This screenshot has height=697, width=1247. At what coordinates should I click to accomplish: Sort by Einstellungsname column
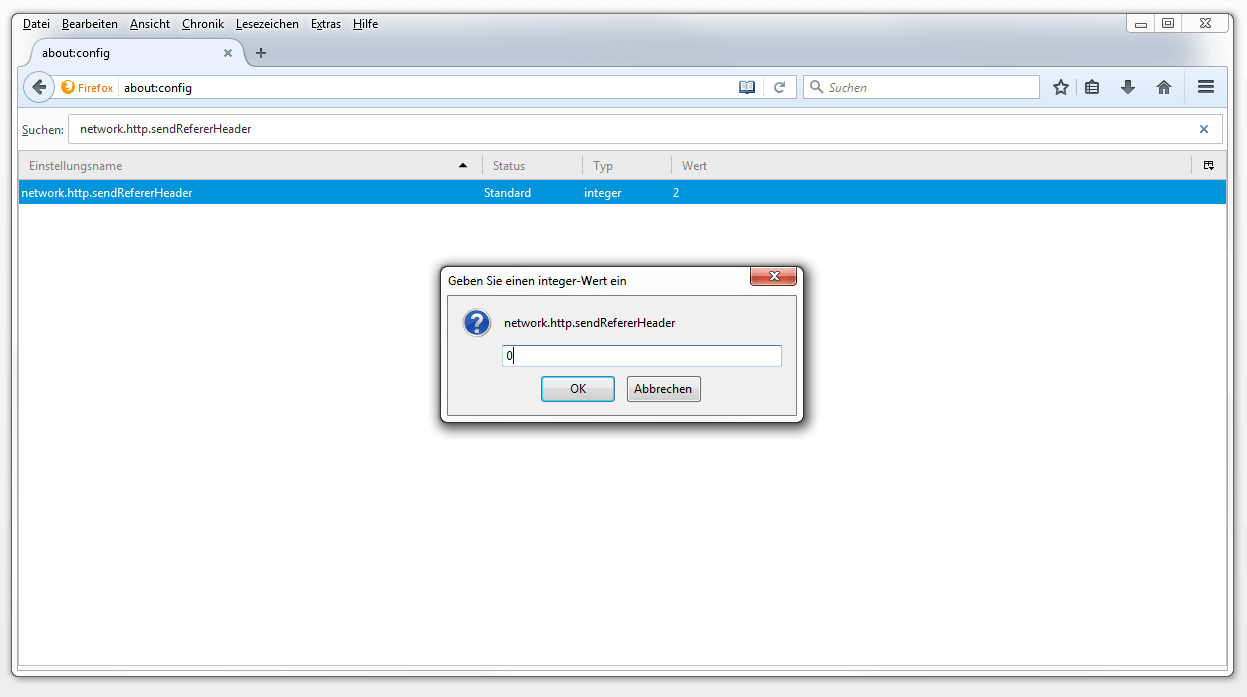(249, 165)
